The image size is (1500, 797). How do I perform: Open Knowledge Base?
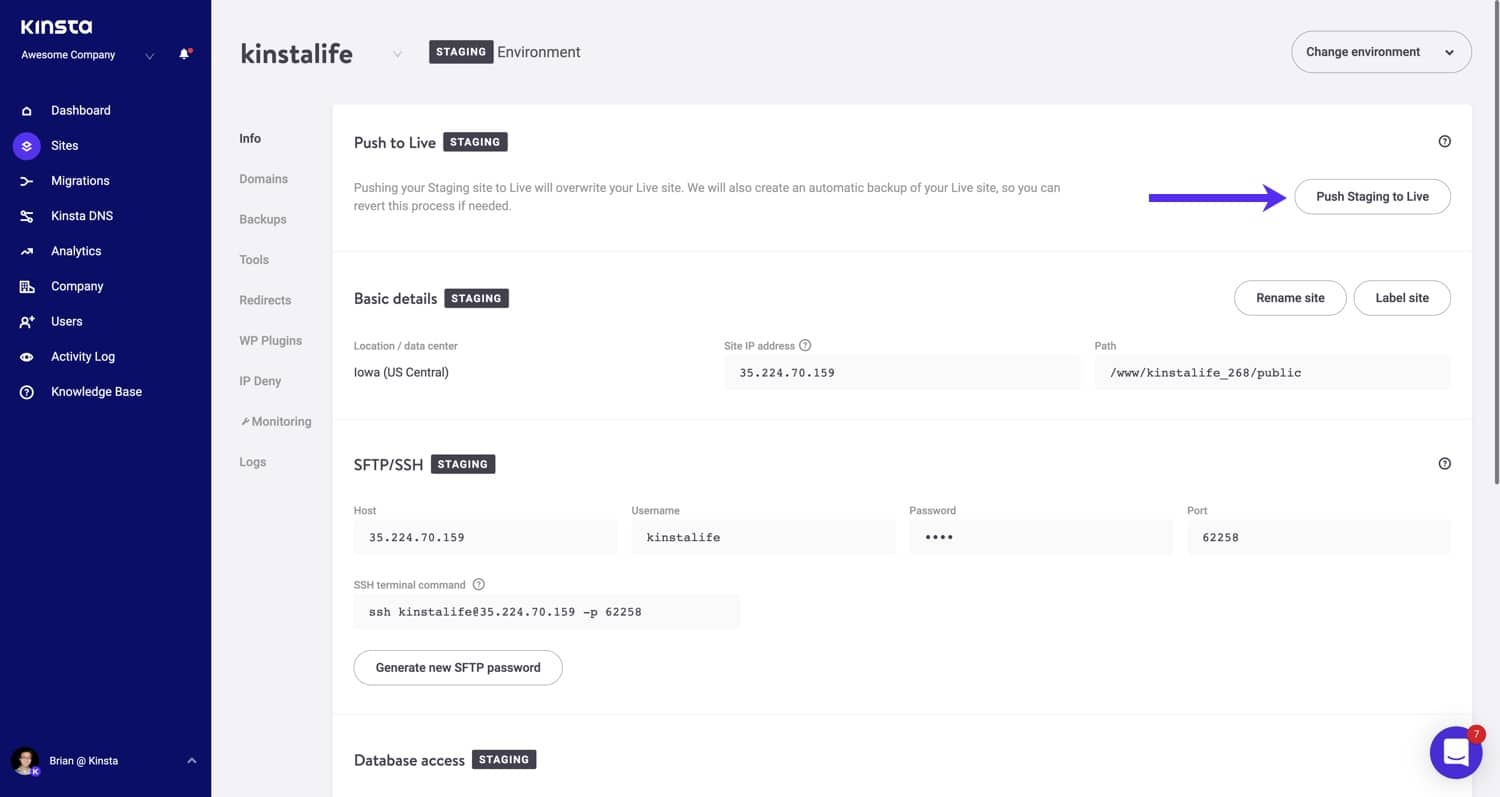coord(96,392)
